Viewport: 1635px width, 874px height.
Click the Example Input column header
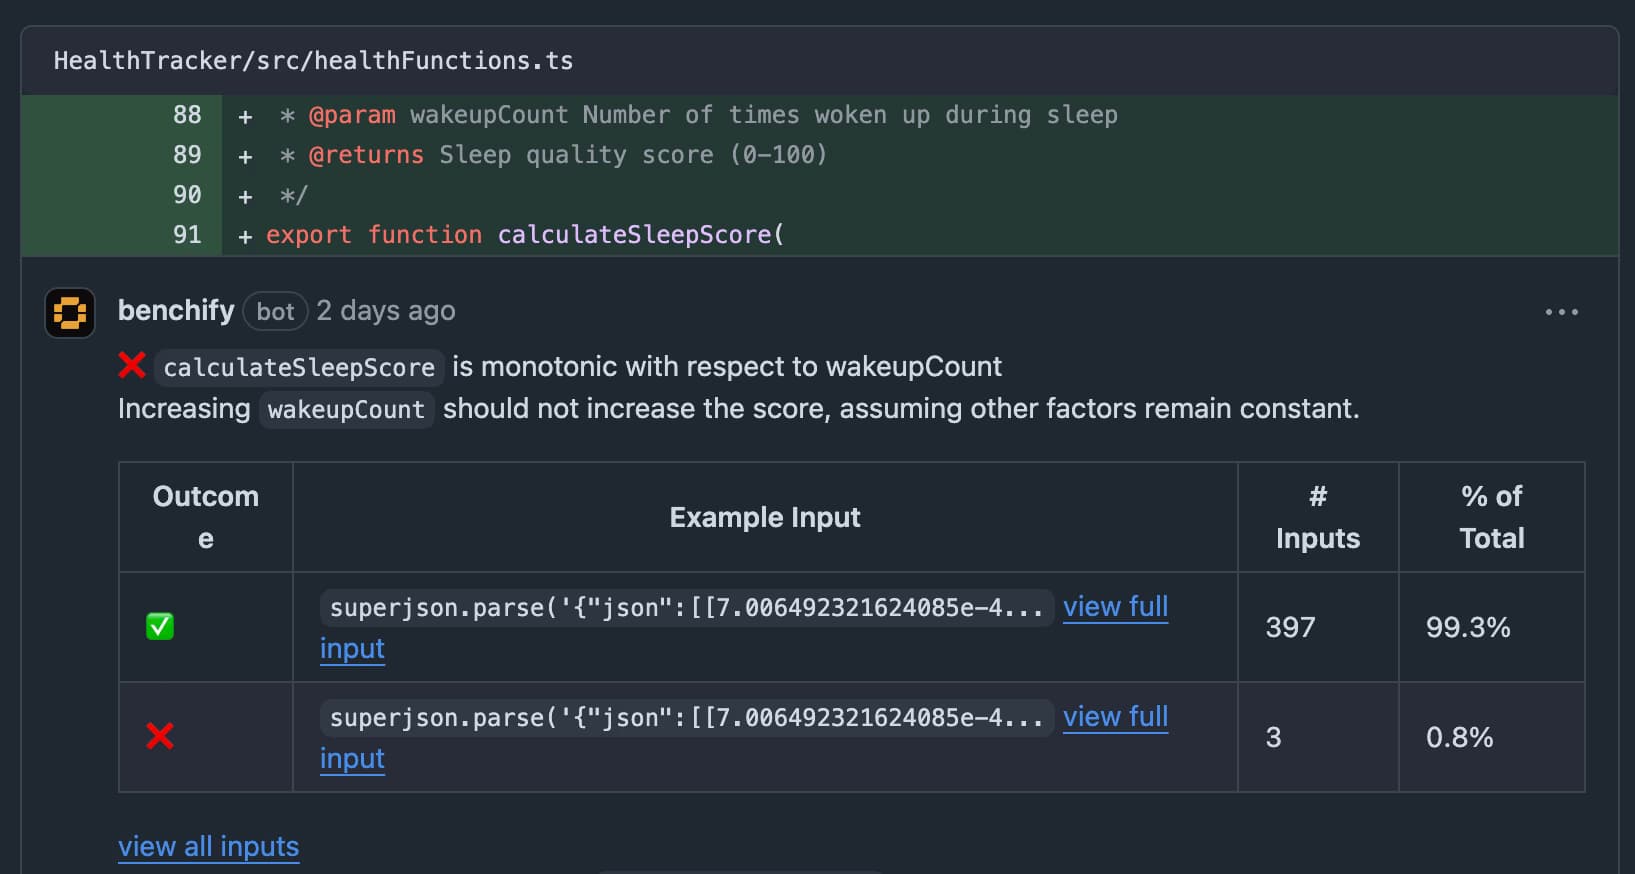pyautogui.click(x=765, y=517)
